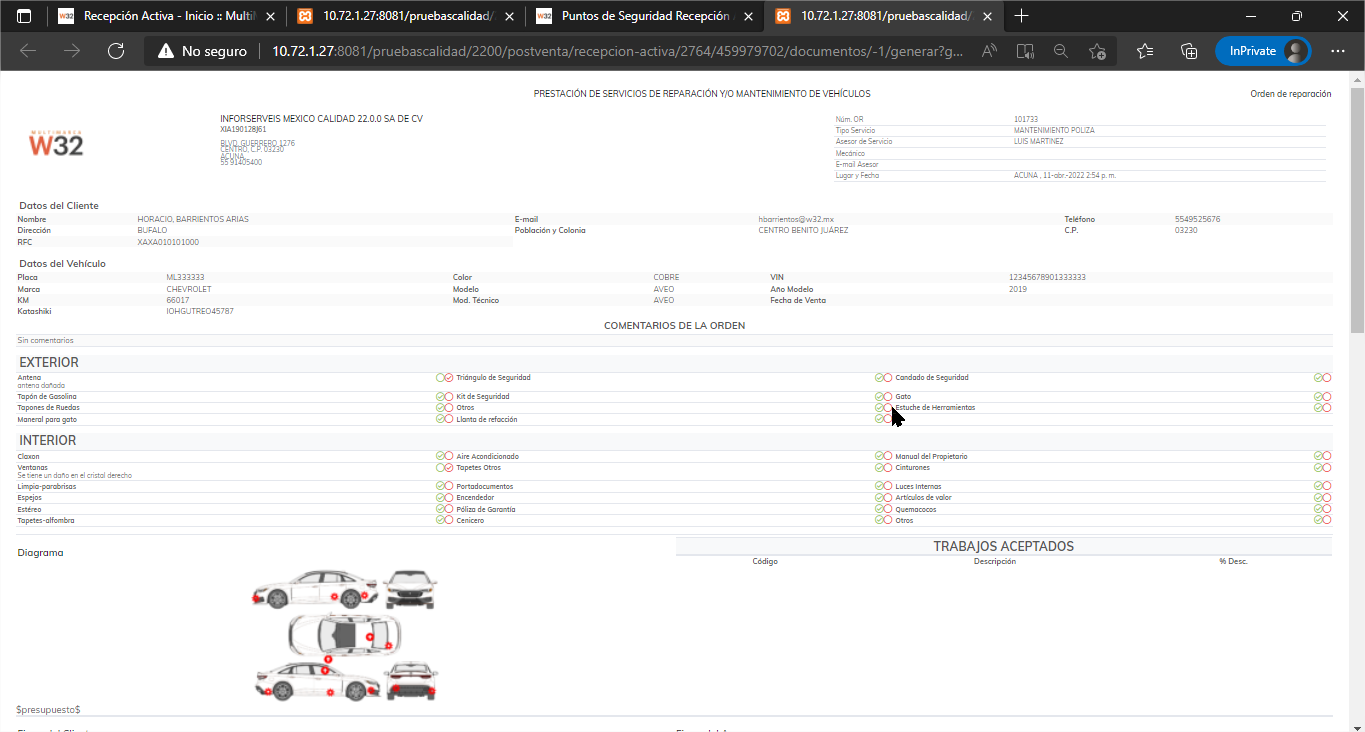This screenshot has width=1365, height=732.
Task: Open a new browser tab
Action: [x=1021, y=16]
